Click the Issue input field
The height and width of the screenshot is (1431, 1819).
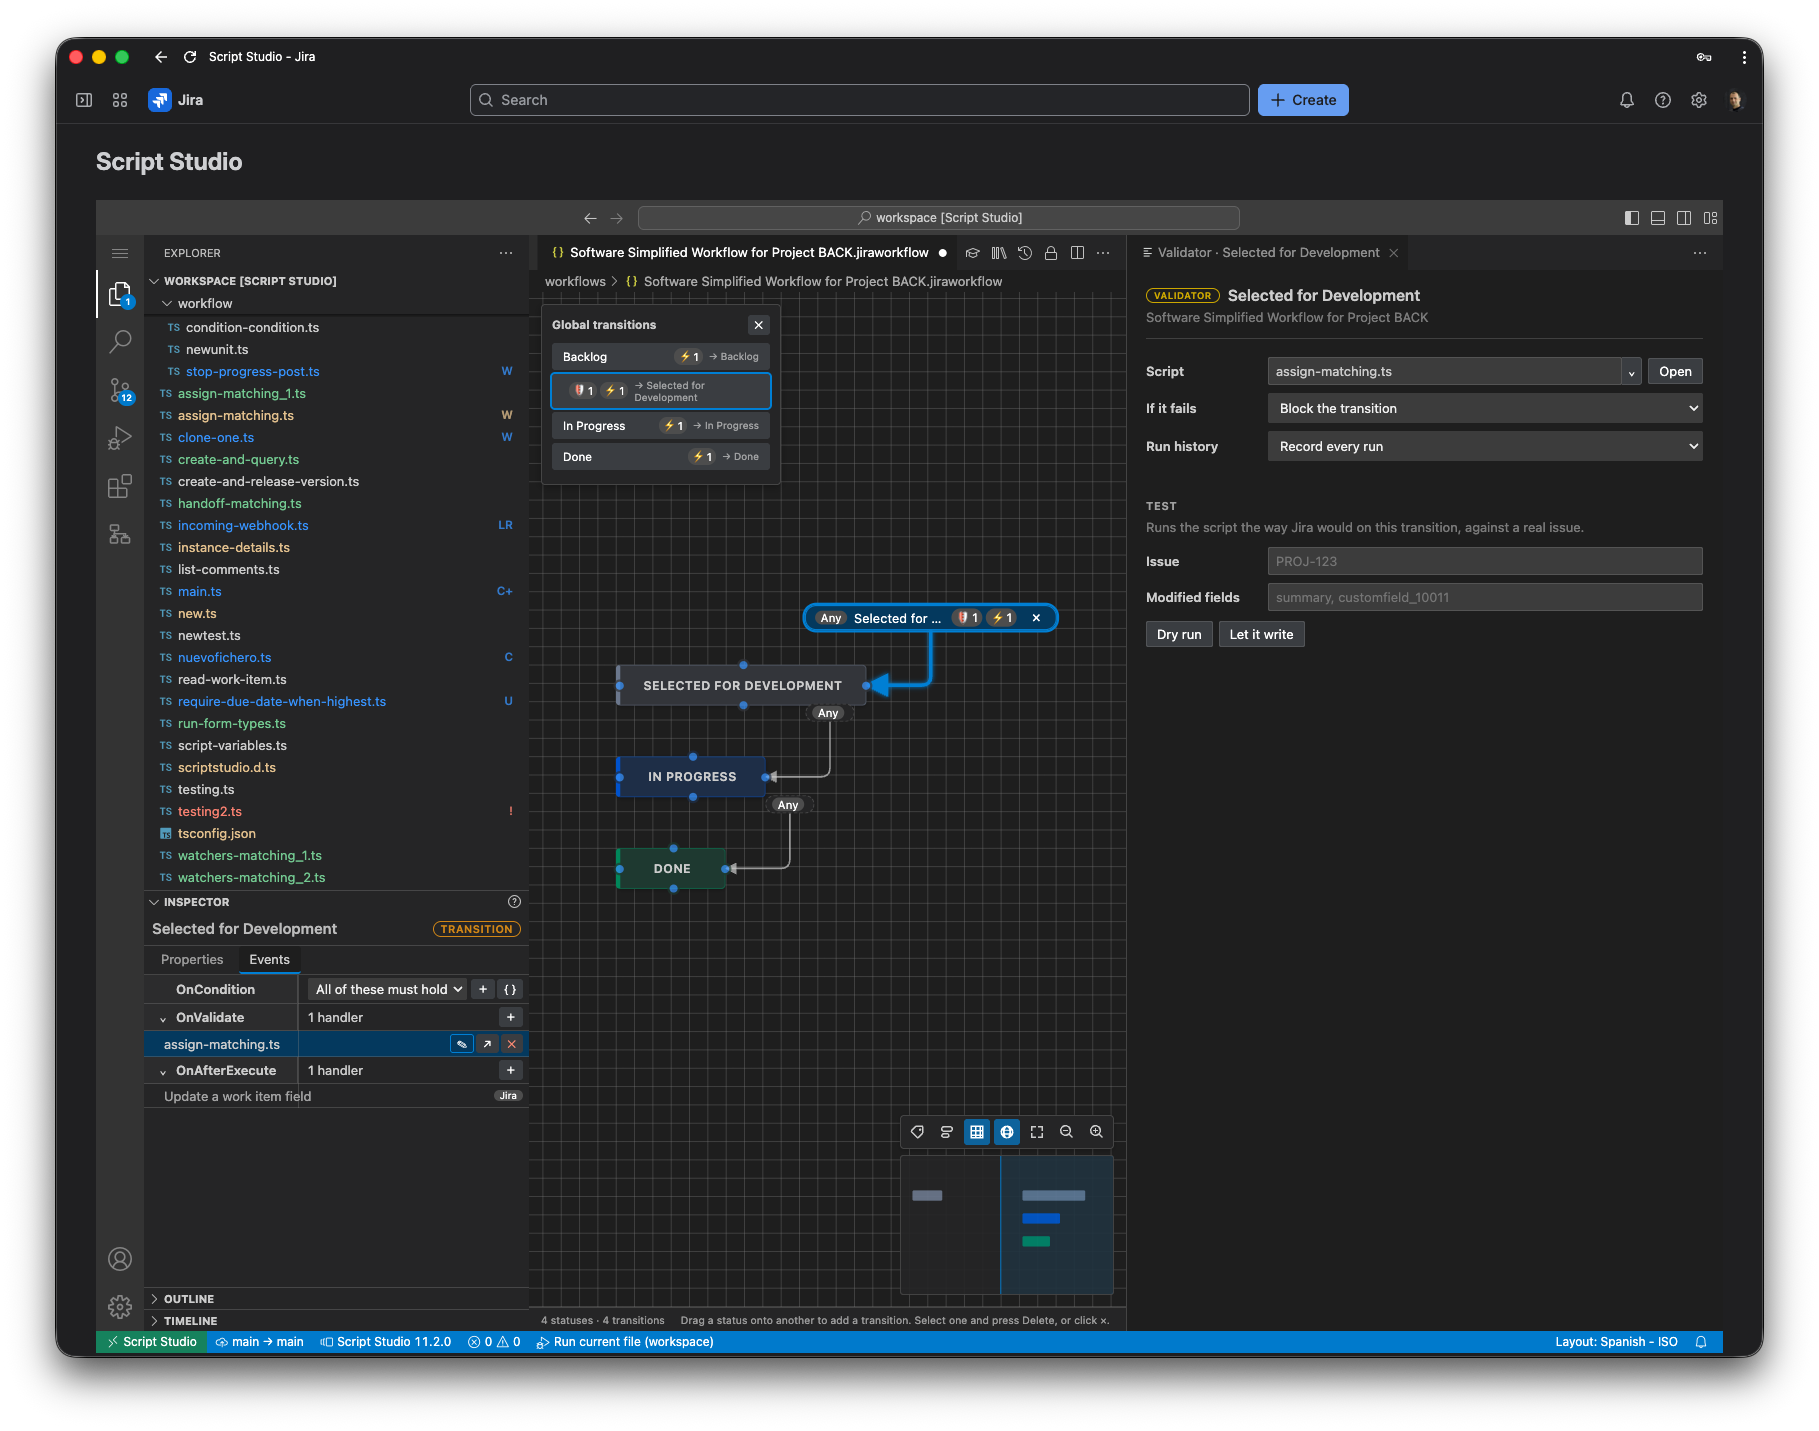point(1485,561)
